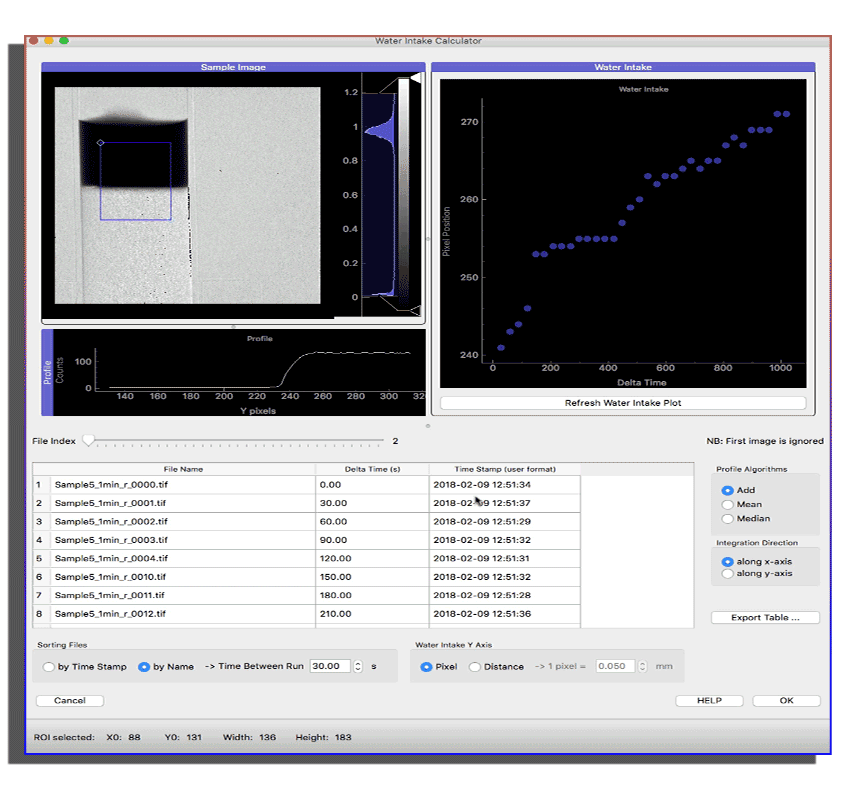Choose integration along y-axis

pos(727,574)
